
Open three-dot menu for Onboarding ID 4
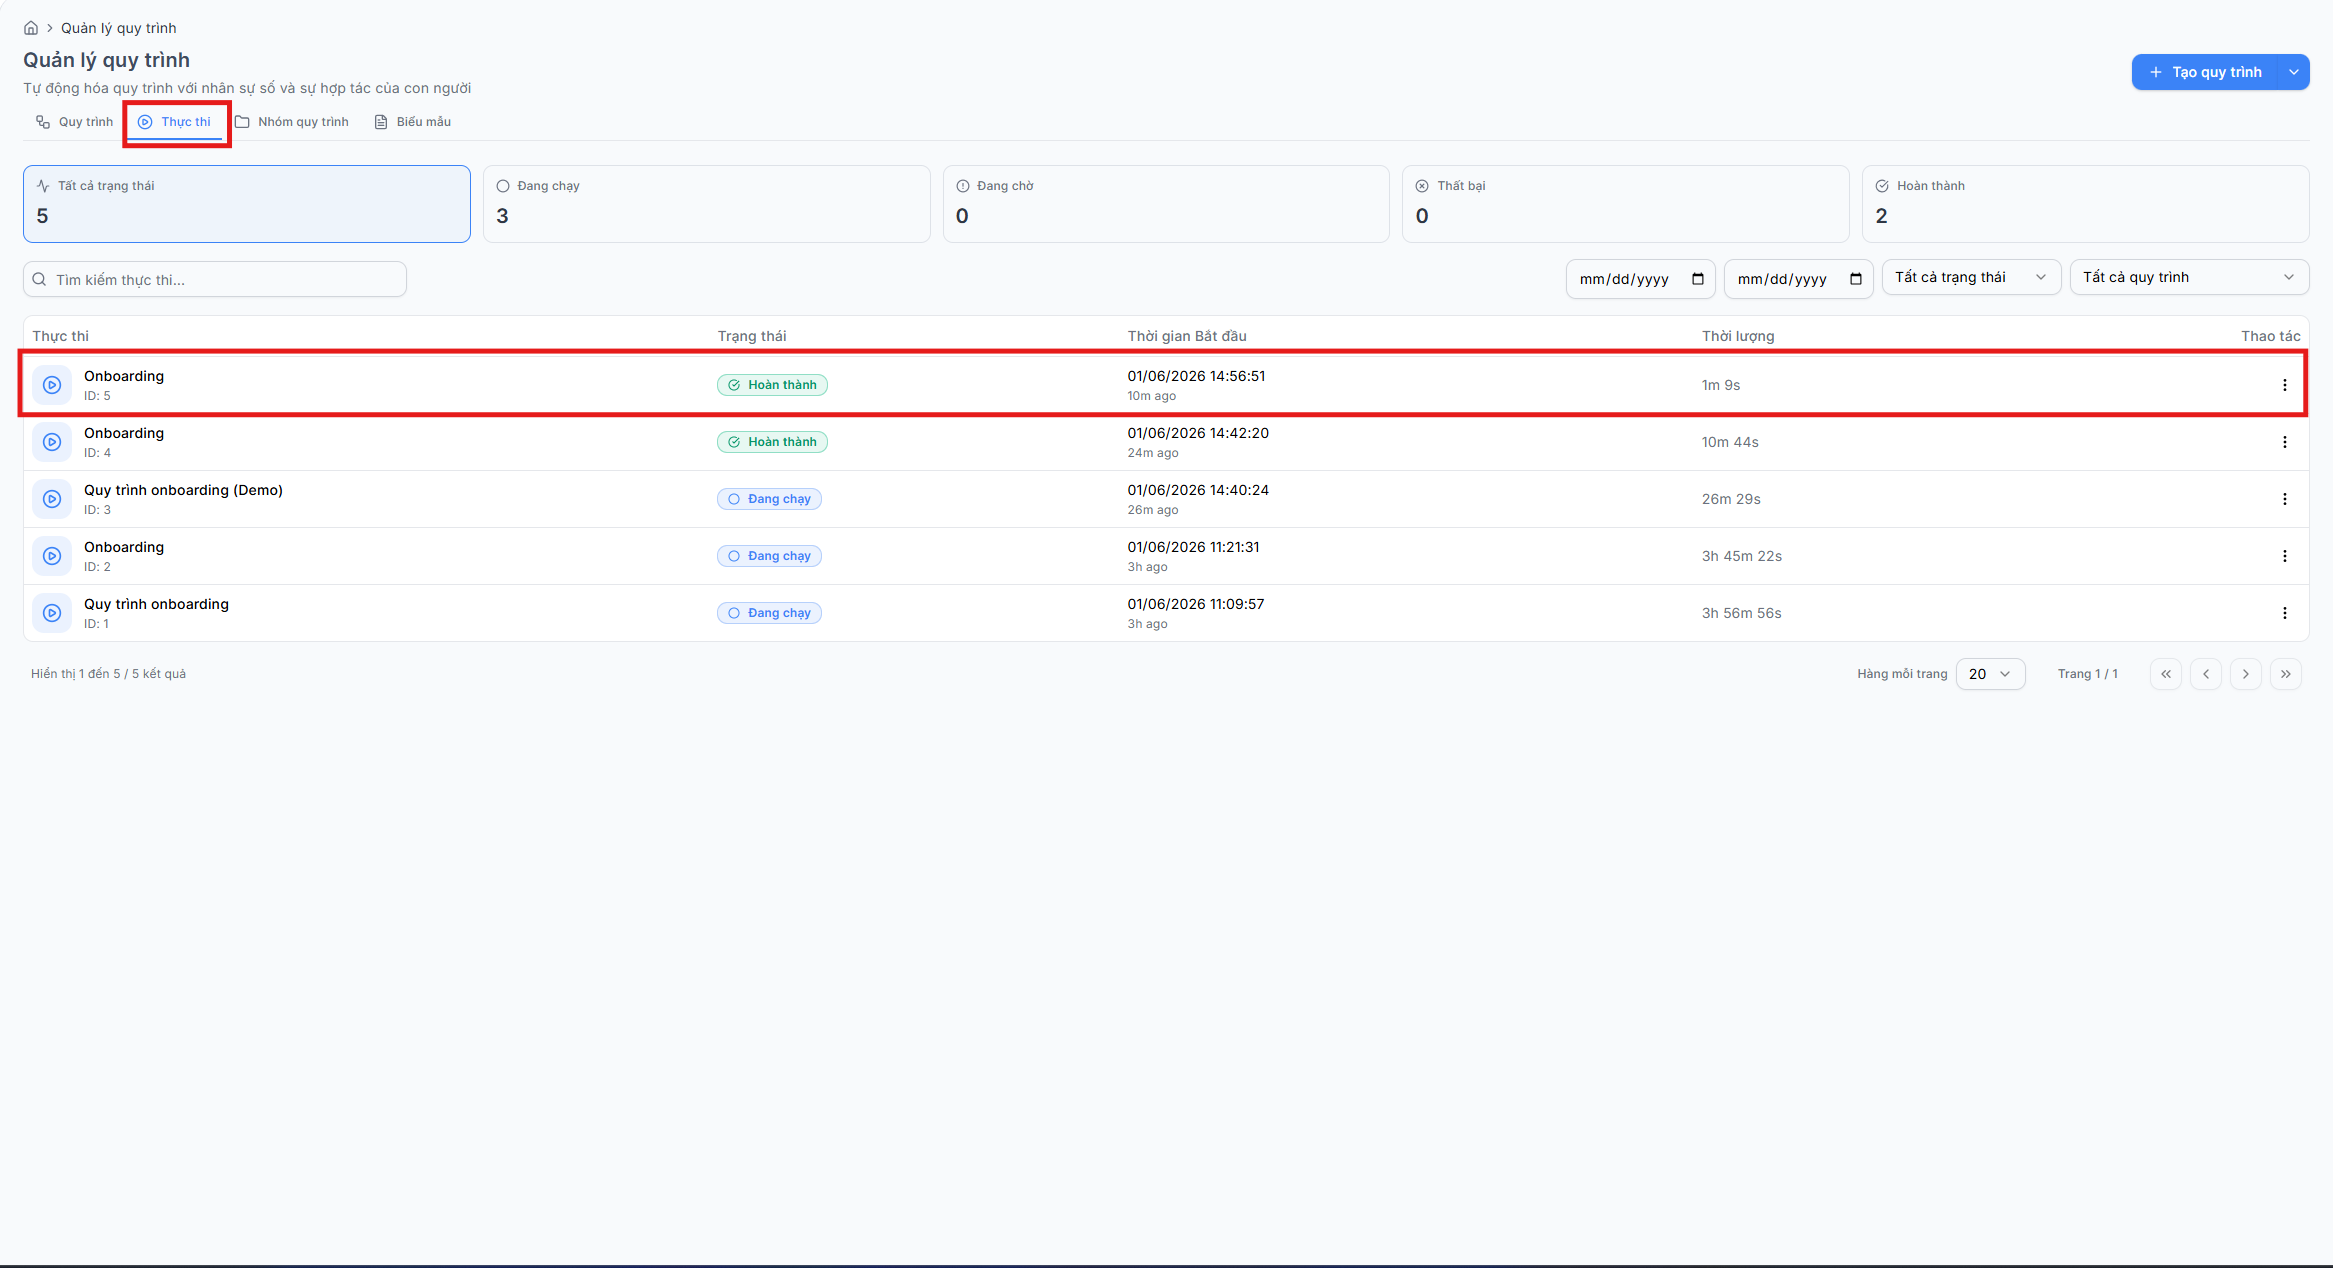[2284, 442]
